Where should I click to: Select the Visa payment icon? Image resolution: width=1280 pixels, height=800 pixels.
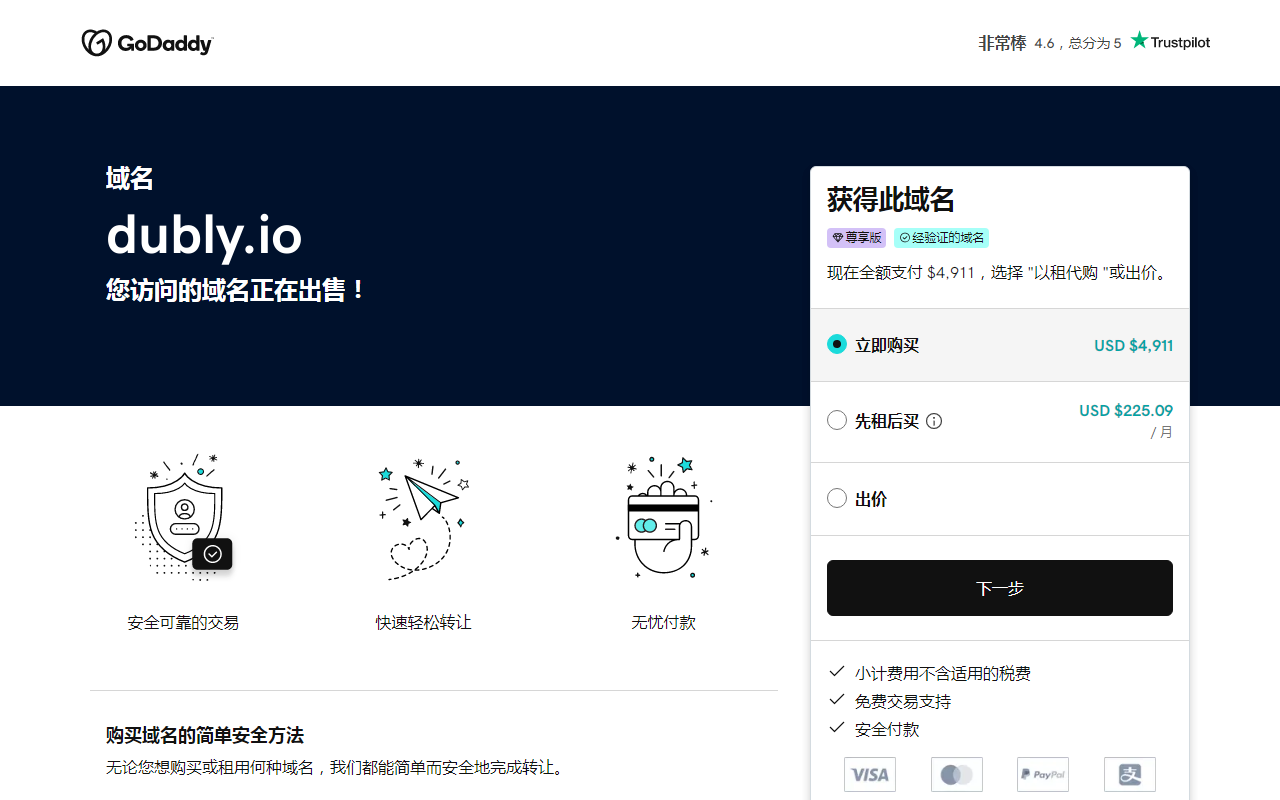(869, 774)
